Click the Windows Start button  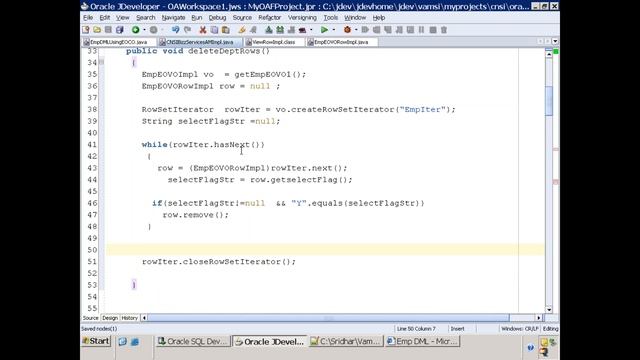pos(96,341)
